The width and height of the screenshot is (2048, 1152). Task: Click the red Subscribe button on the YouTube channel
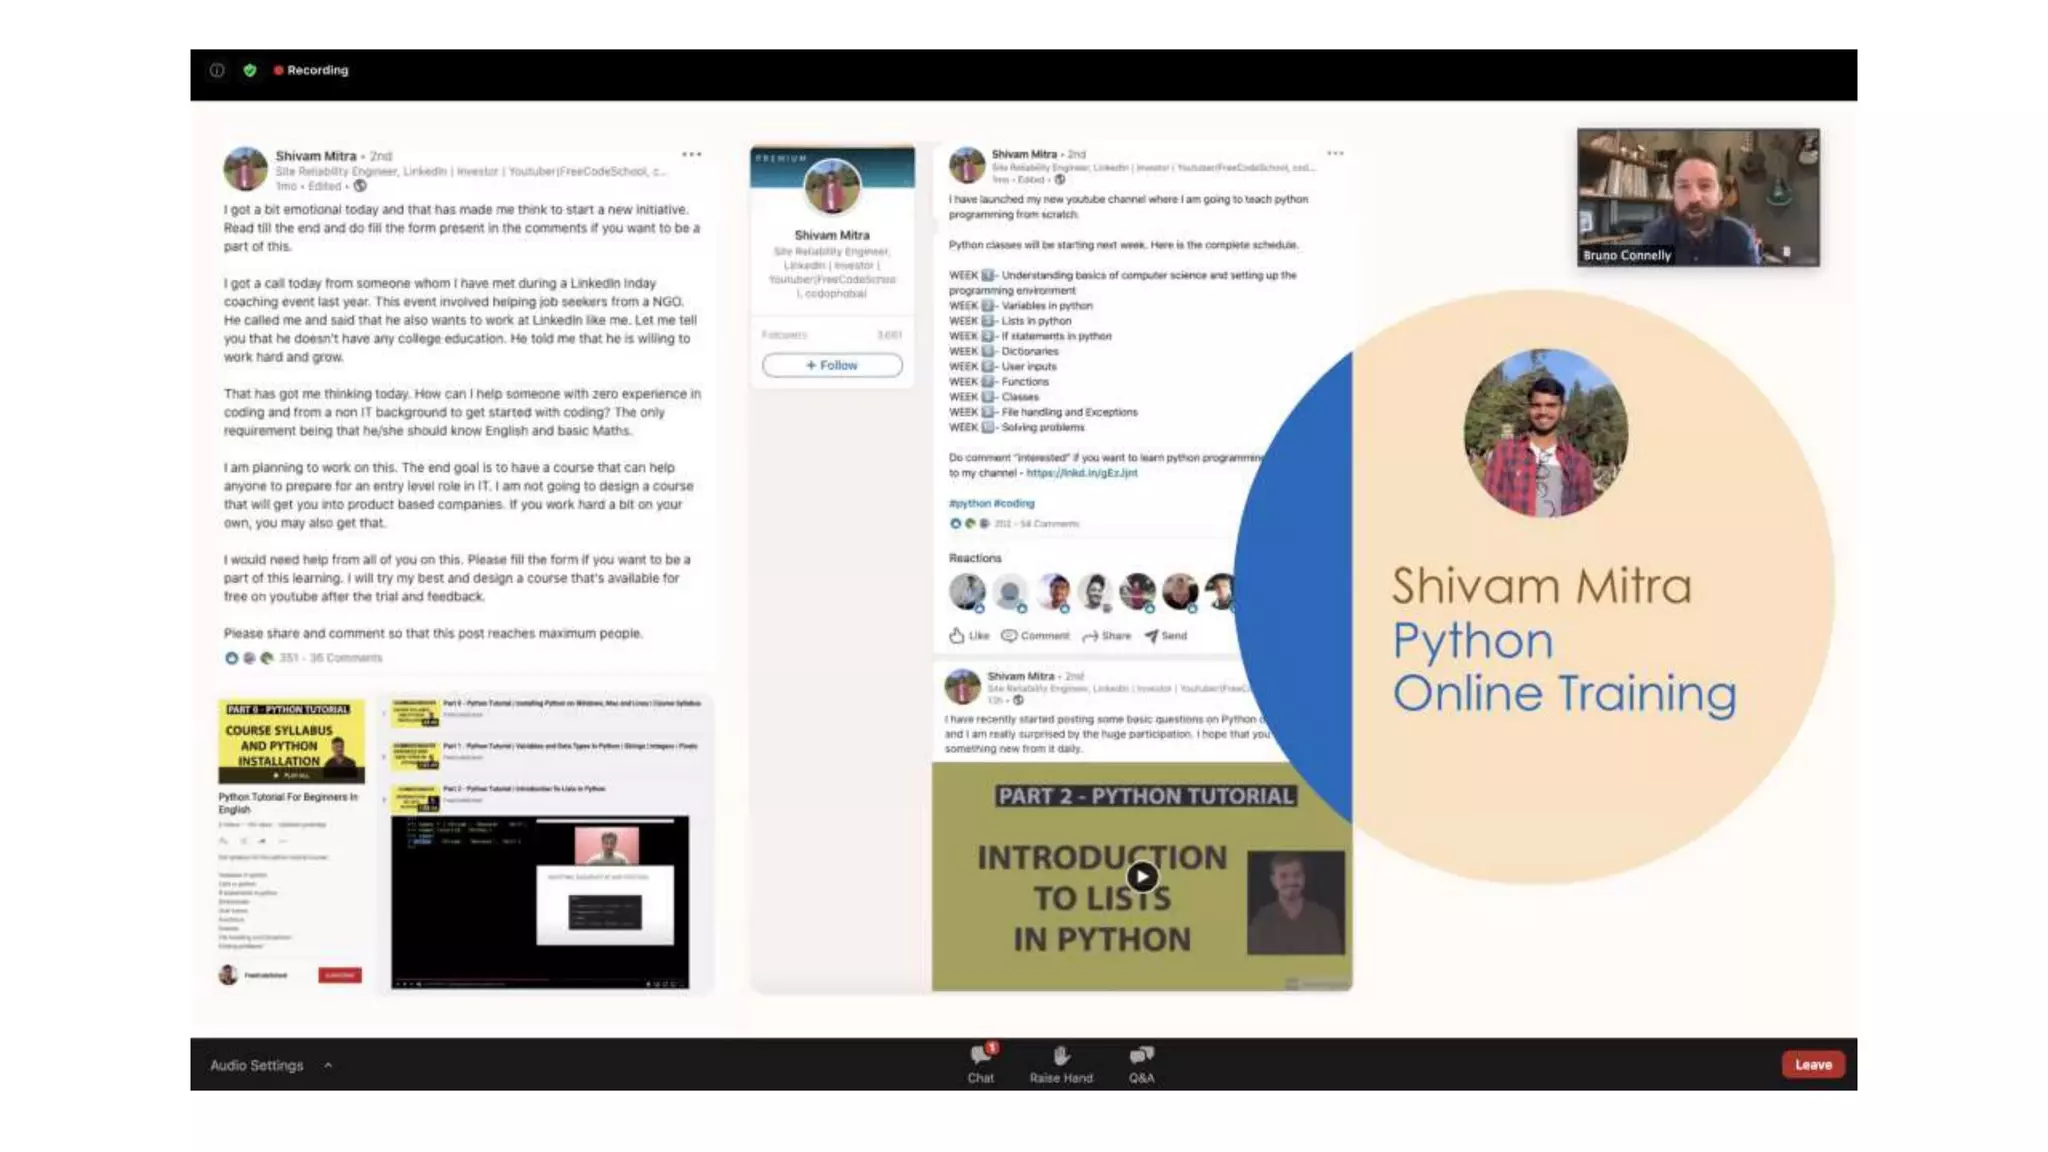[x=340, y=975]
